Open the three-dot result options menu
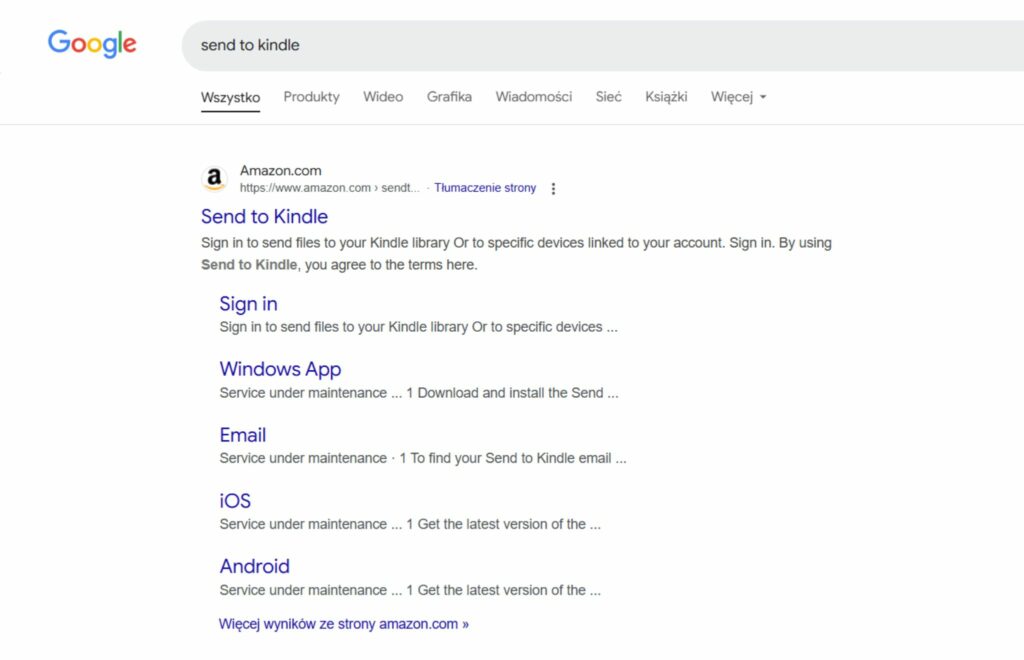Image resolution: width=1024 pixels, height=660 pixels. 553,189
